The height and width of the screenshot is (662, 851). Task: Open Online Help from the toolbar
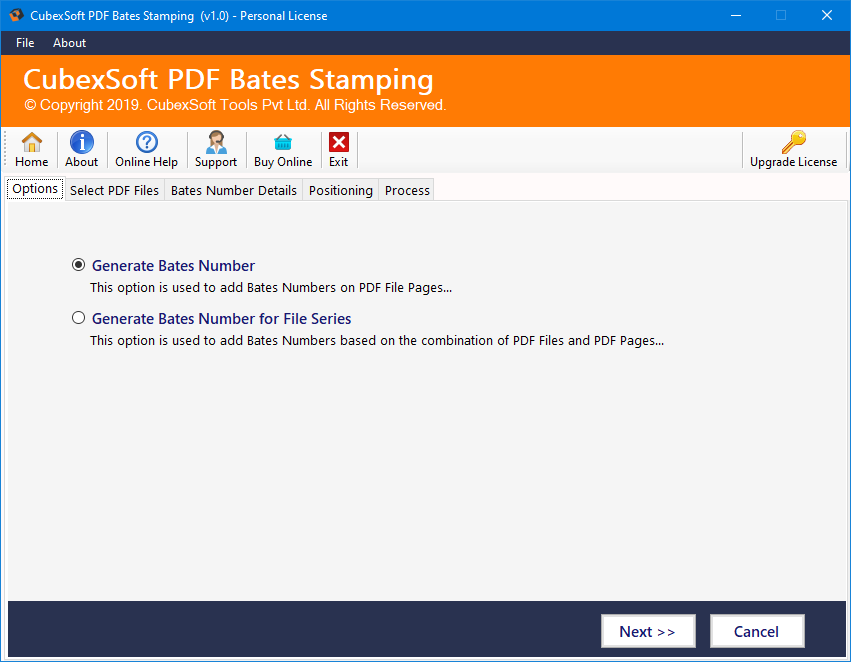(146, 148)
